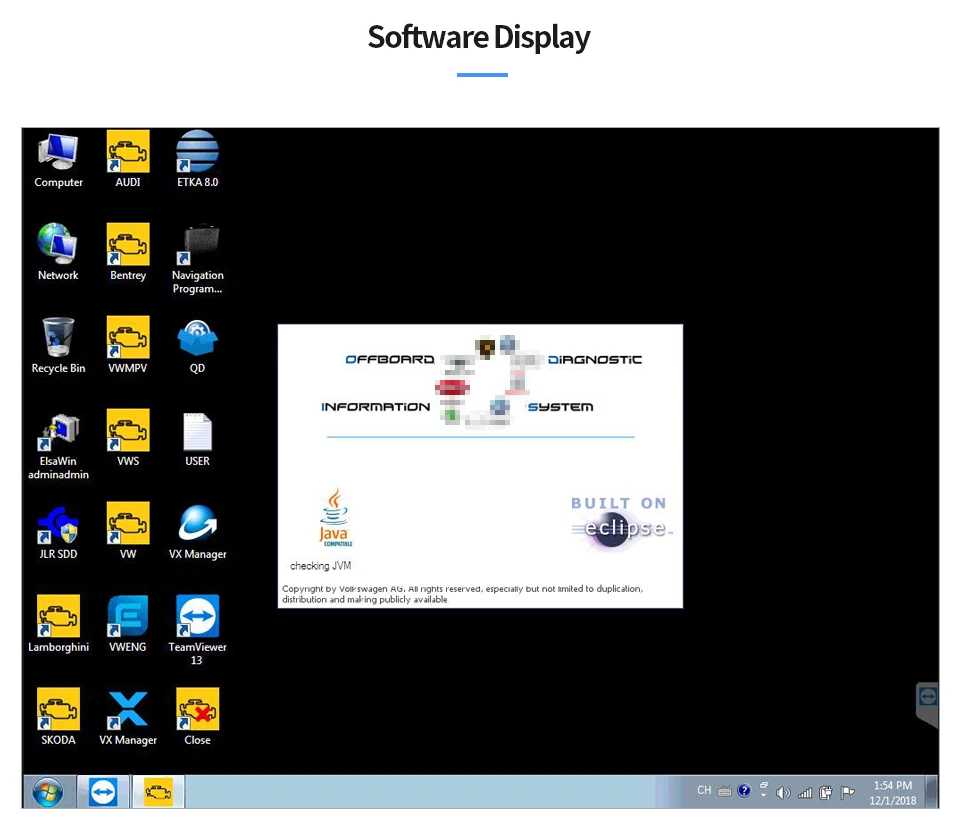Open the TeamViewer side panel tab
The image size is (960, 821).
pyautogui.click(x=928, y=703)
